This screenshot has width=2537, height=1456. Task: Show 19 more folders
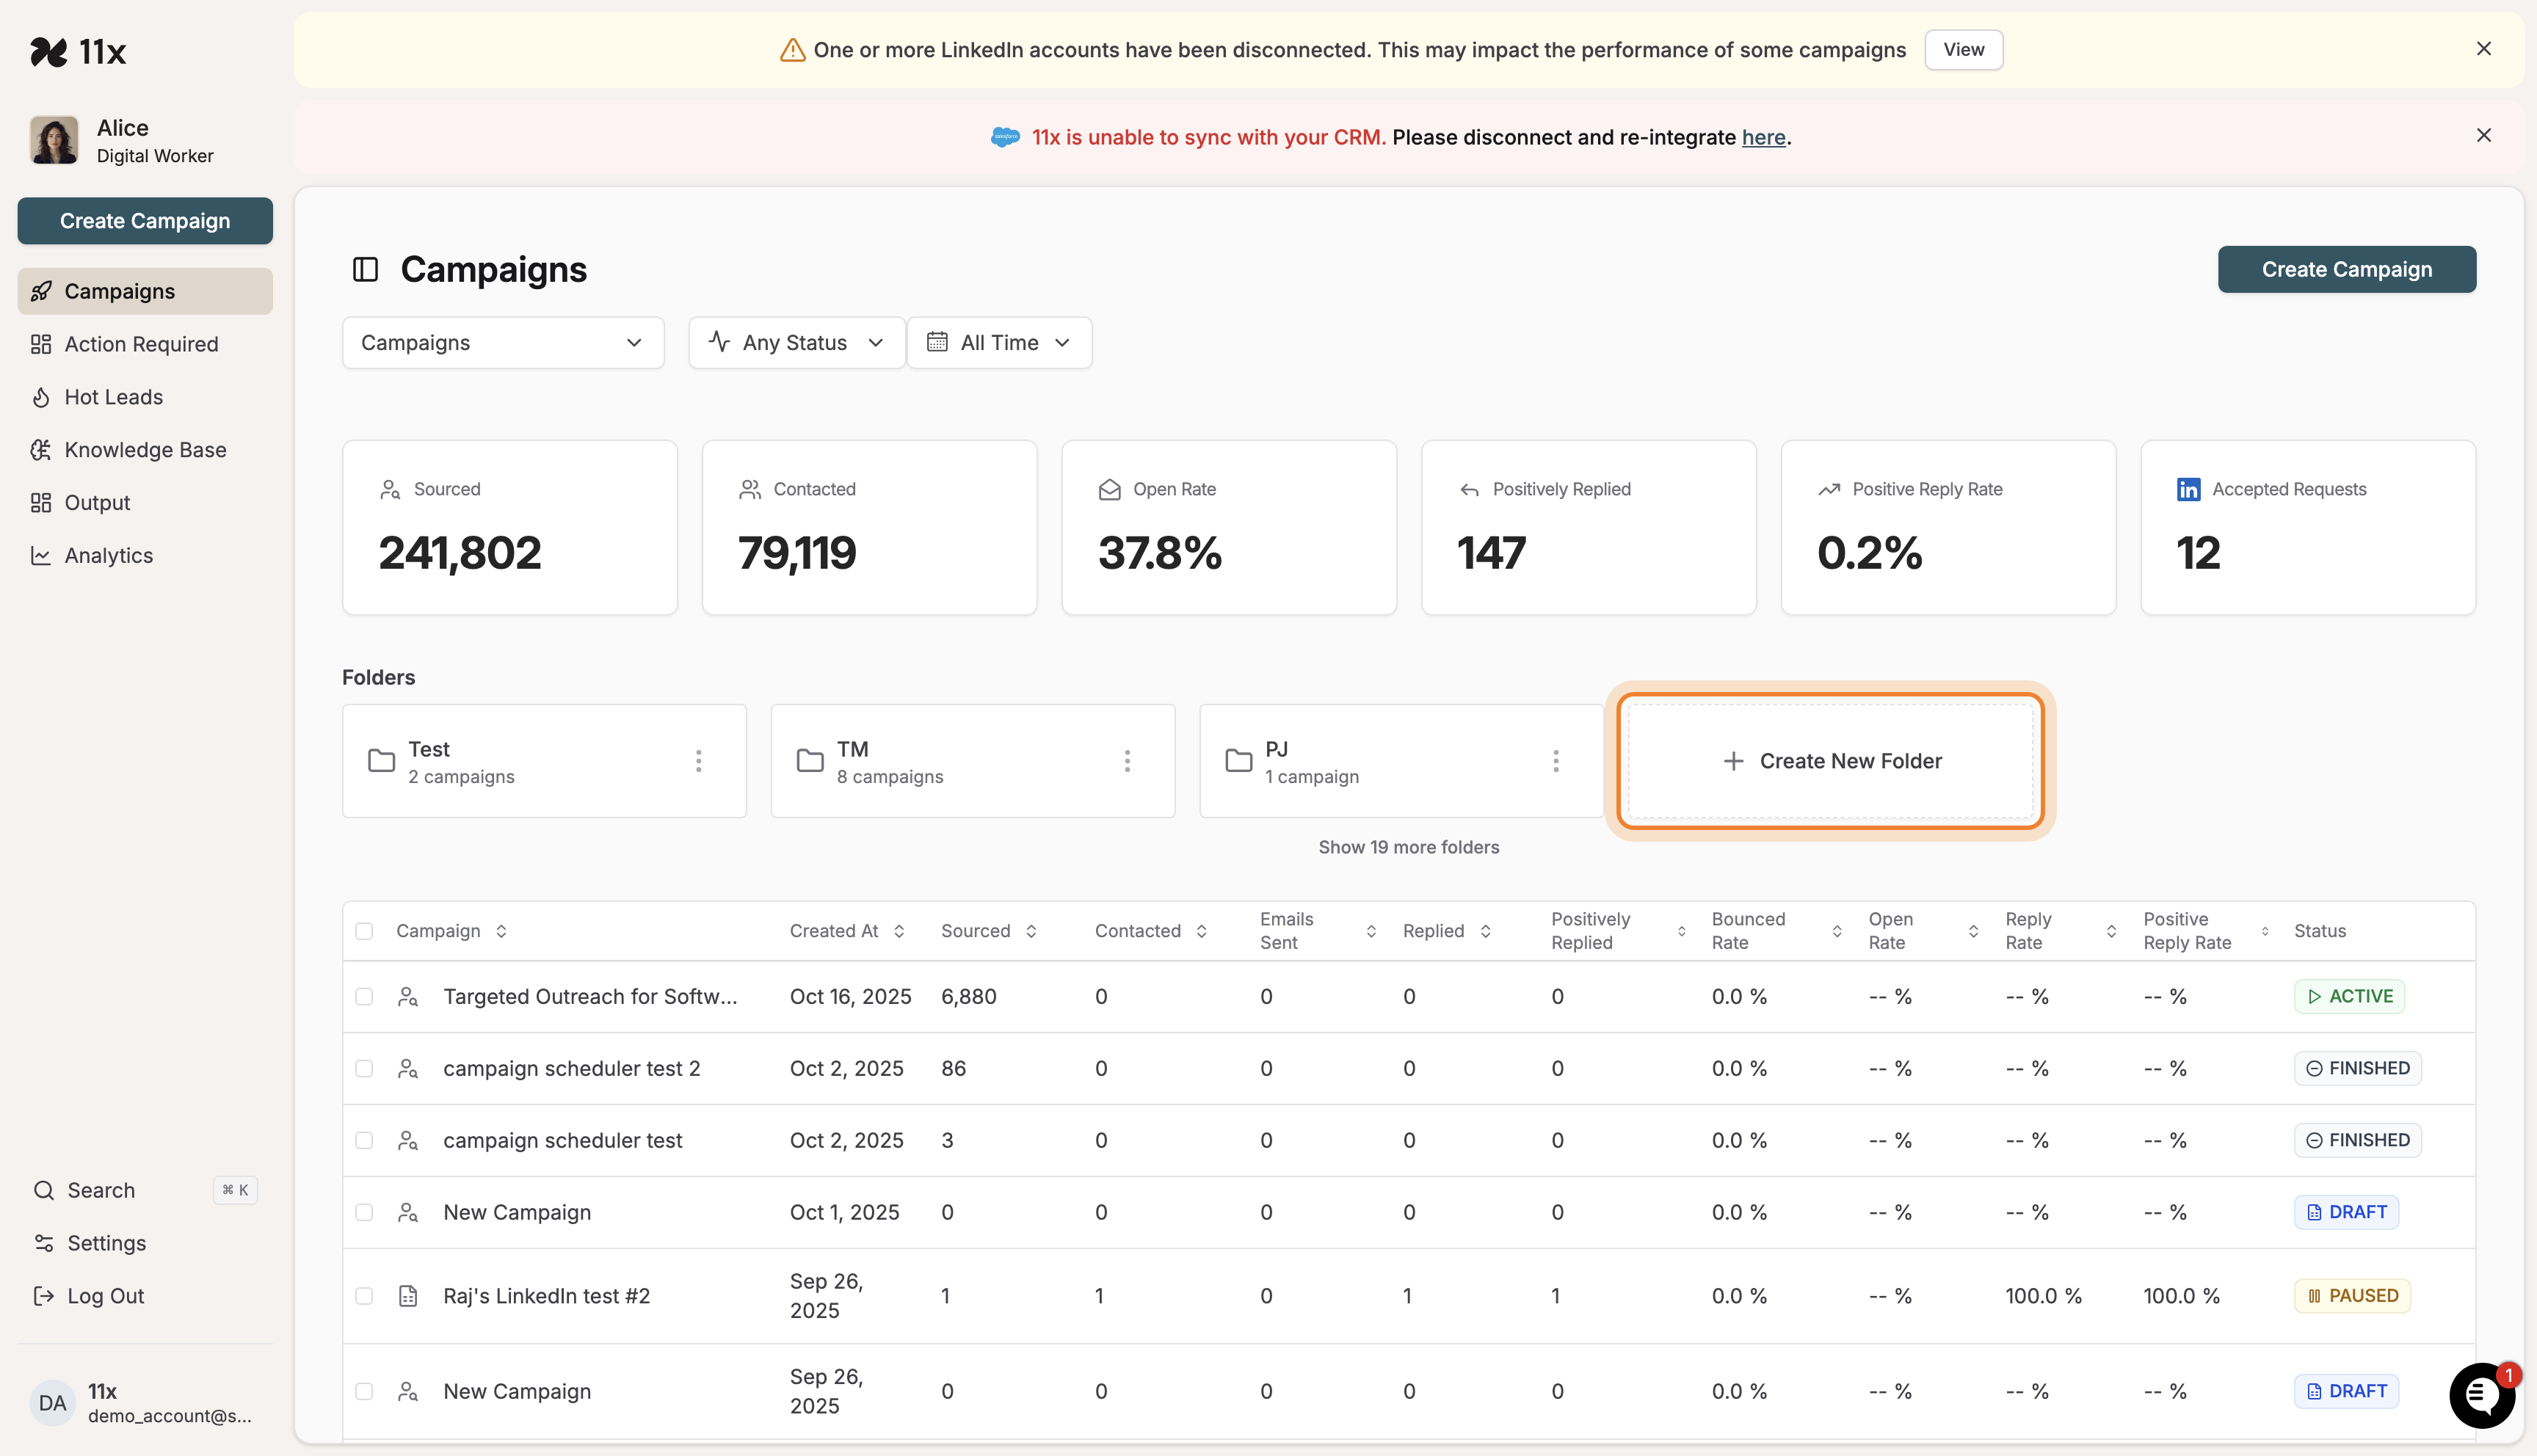click(1408, 846)
